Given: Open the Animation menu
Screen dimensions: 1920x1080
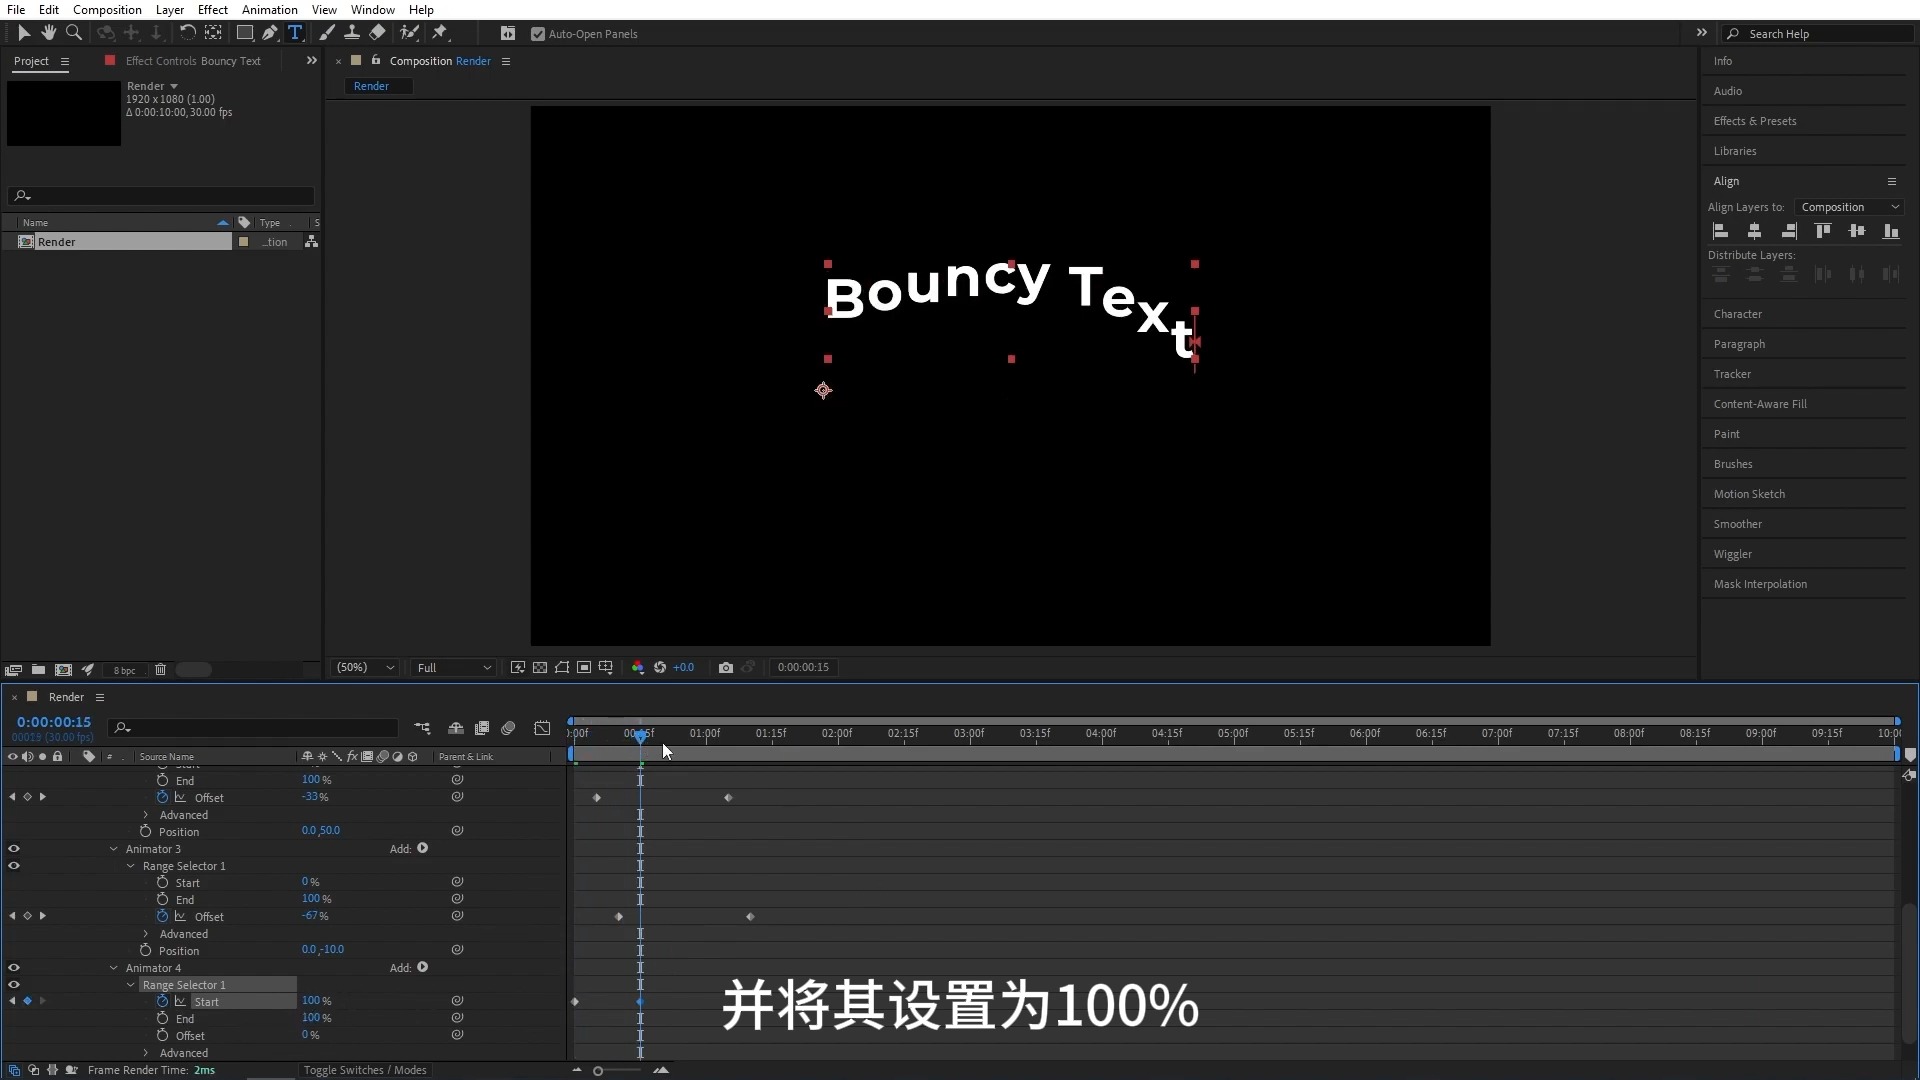Looking at the screenshot, I should 270,9.
